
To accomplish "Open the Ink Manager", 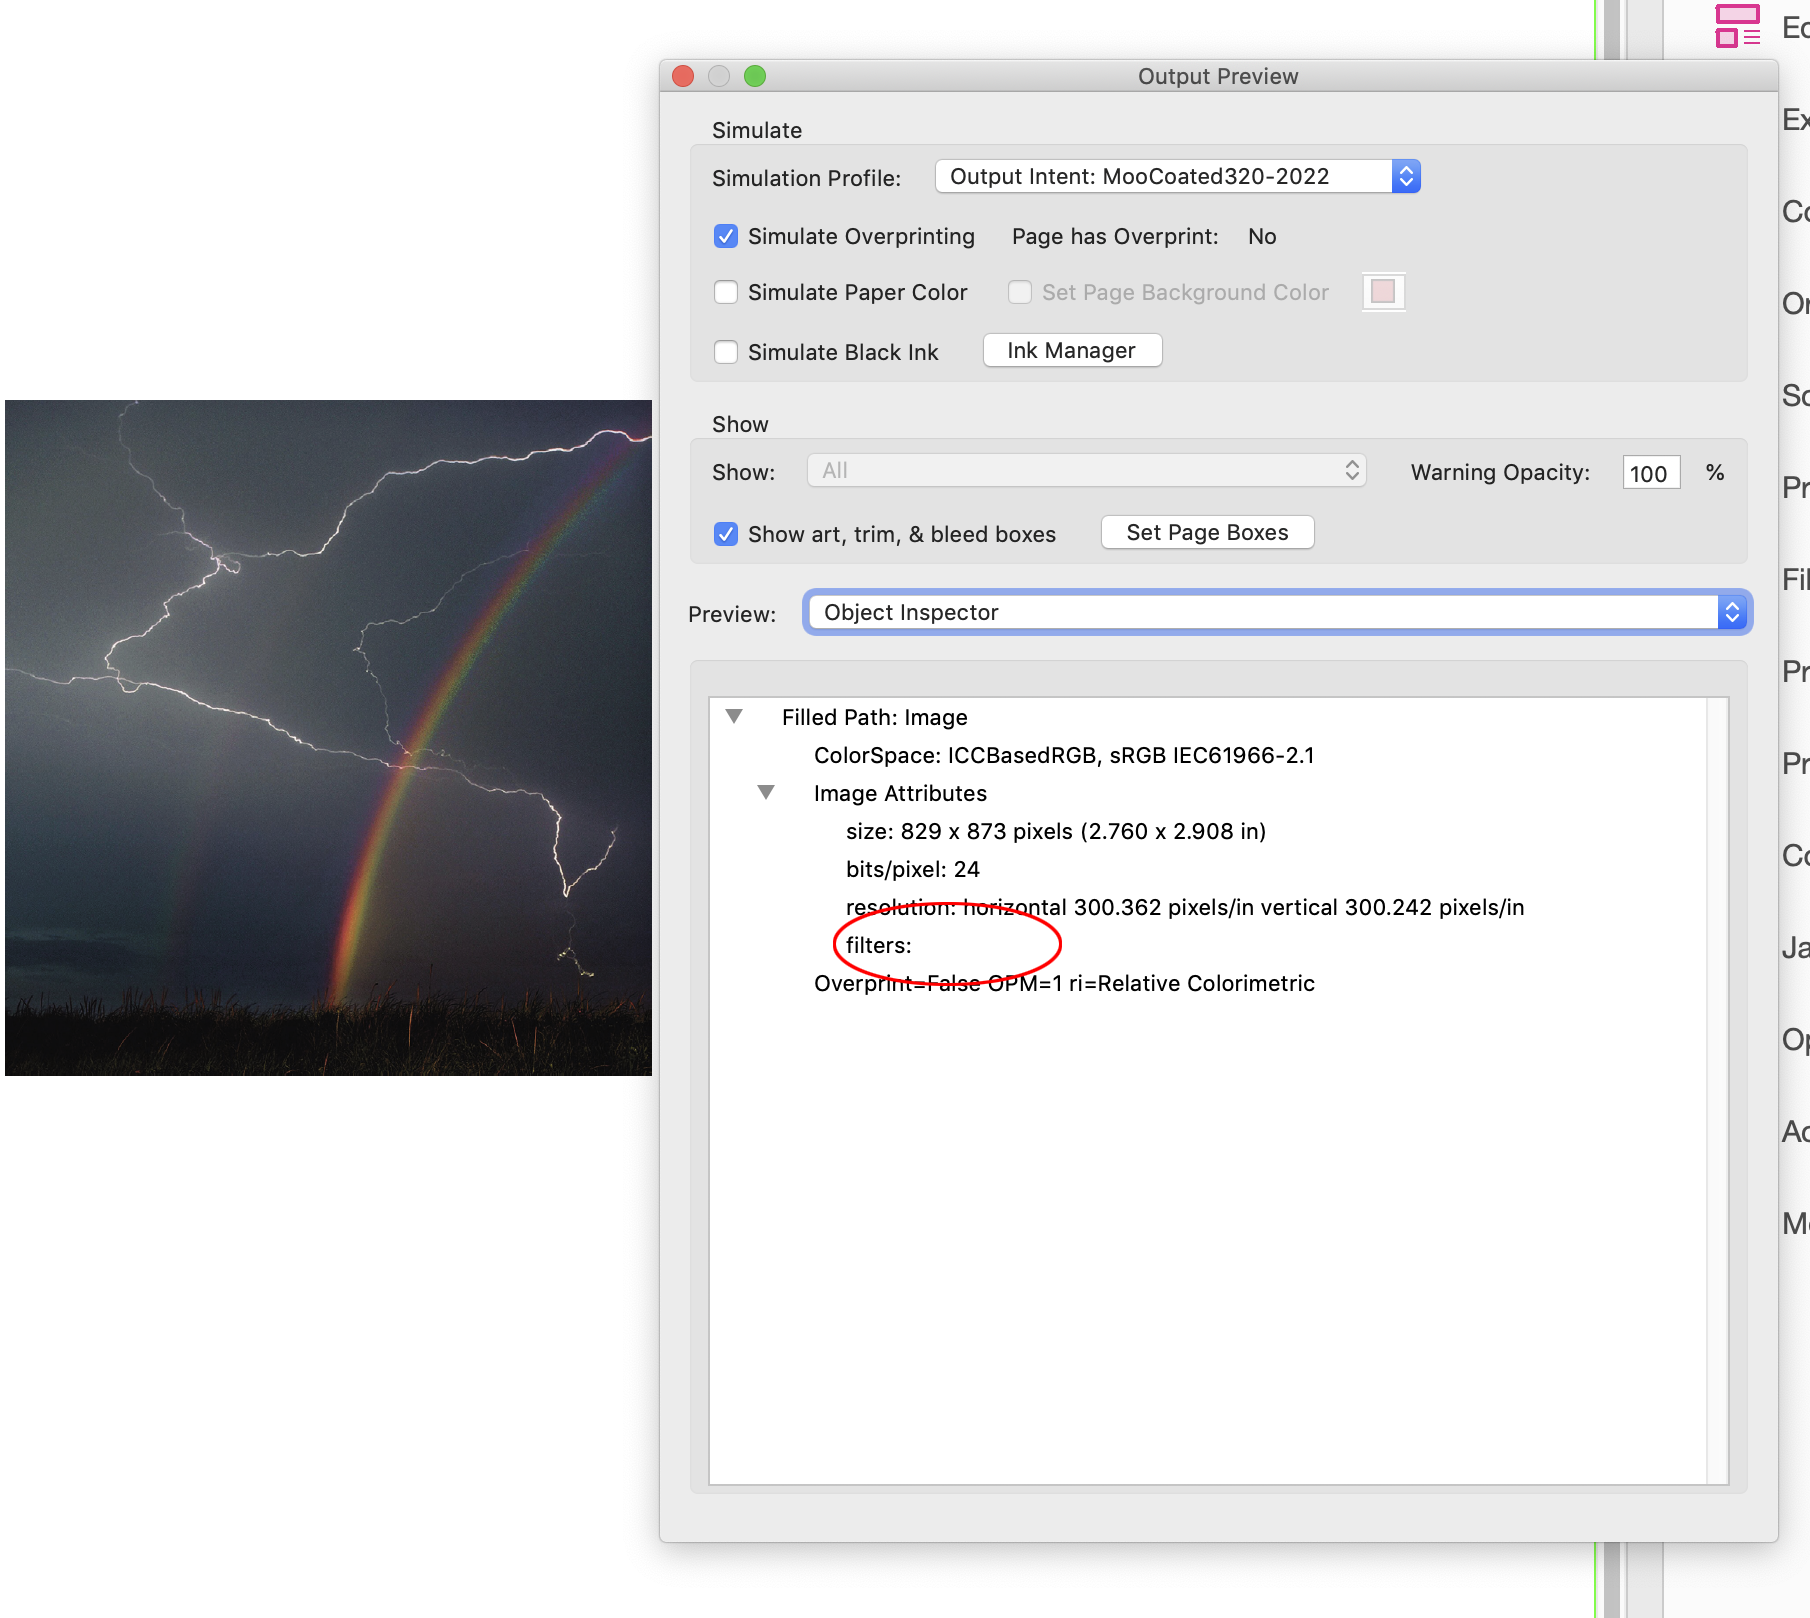I will pos(1071,350).
